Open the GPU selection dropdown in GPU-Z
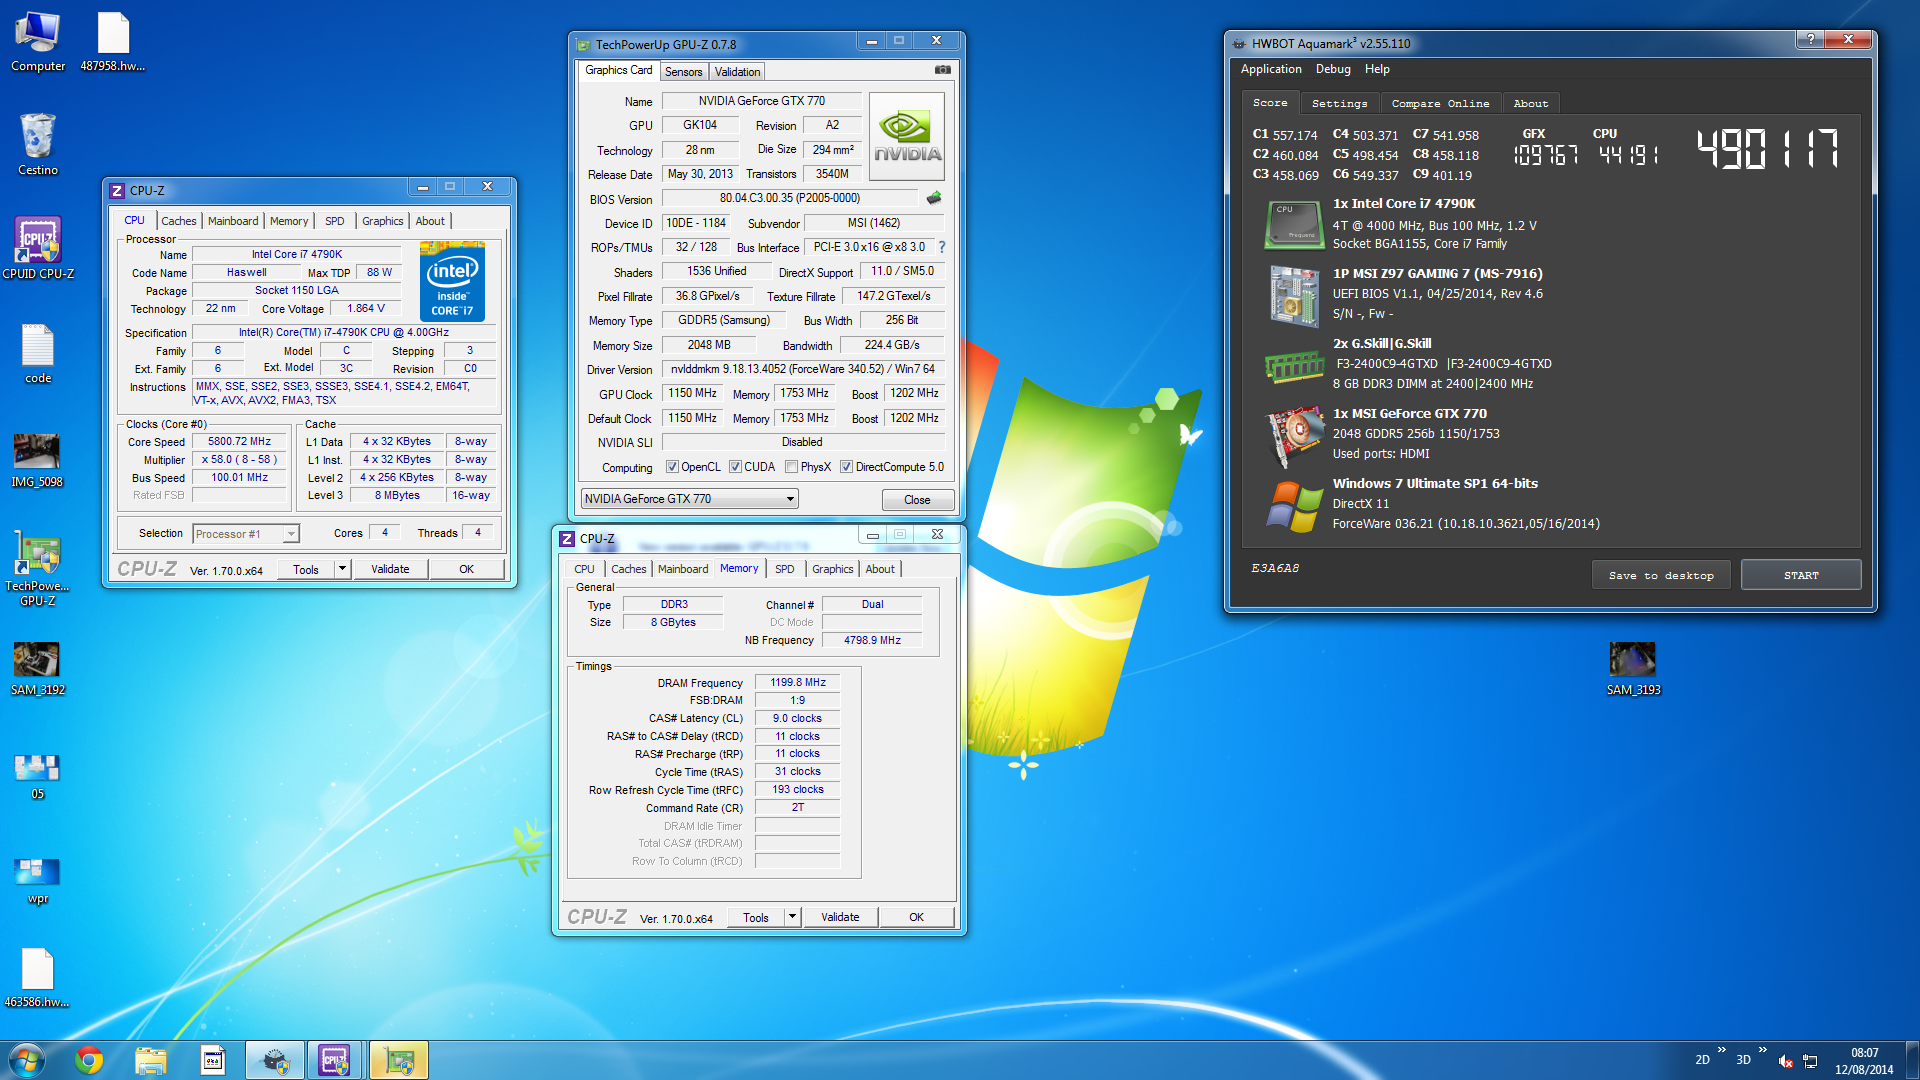The width and height of the screenshot is (1920, 1080). point(689,499)
